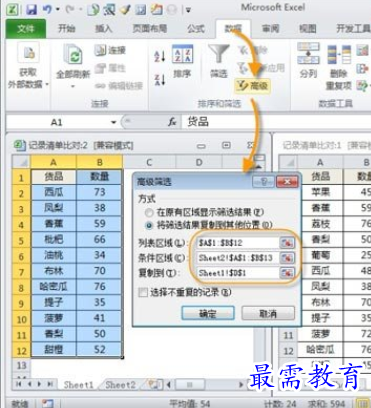The image size is (371, 408).
Task: Click cell 荔枝 in right workbook
Action: [321, 224]
